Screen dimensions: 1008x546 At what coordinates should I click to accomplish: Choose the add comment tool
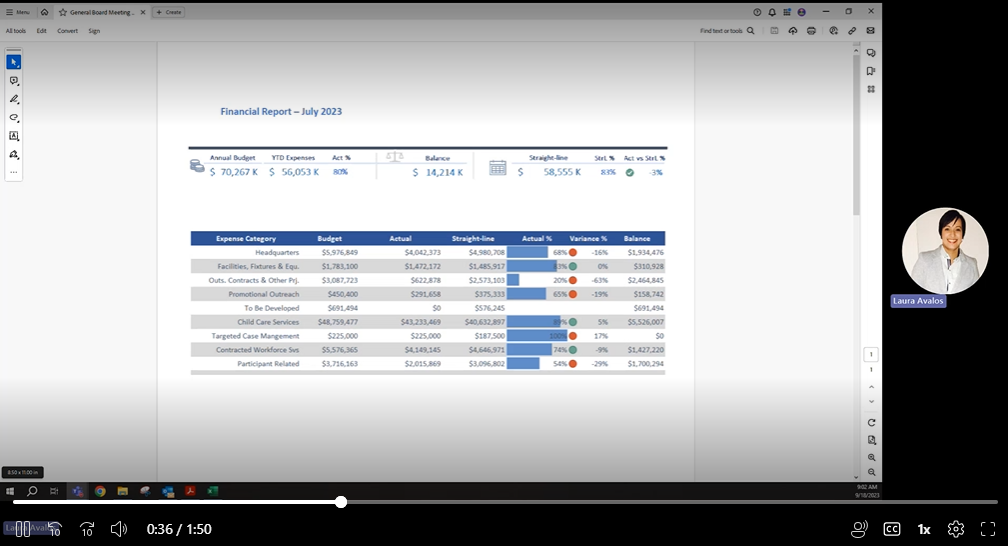(14, 81)
